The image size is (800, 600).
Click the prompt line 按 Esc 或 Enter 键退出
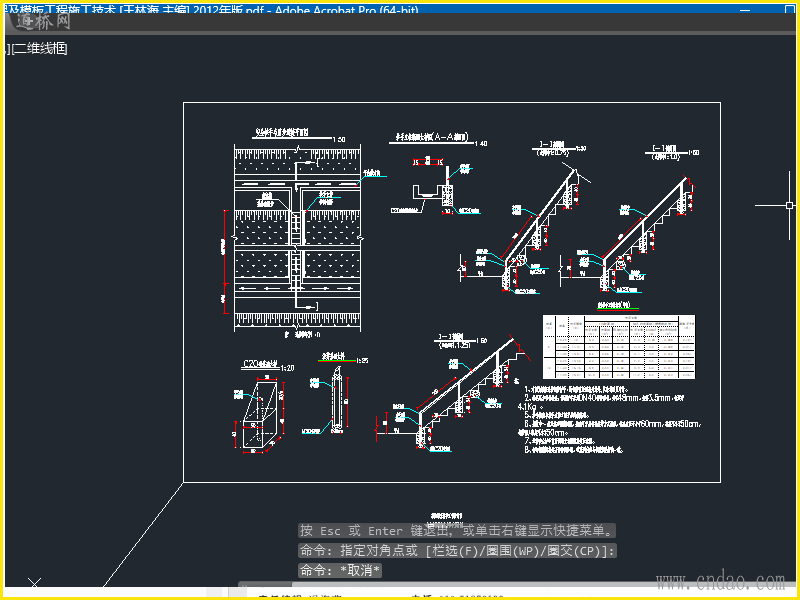457,531
